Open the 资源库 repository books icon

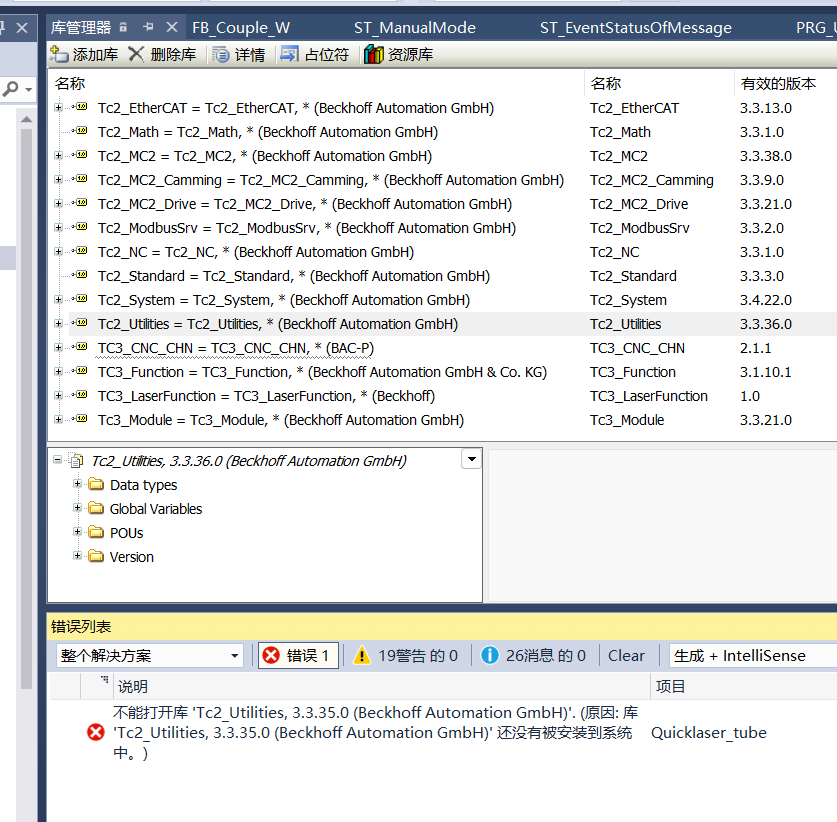(x=374, y=54)
